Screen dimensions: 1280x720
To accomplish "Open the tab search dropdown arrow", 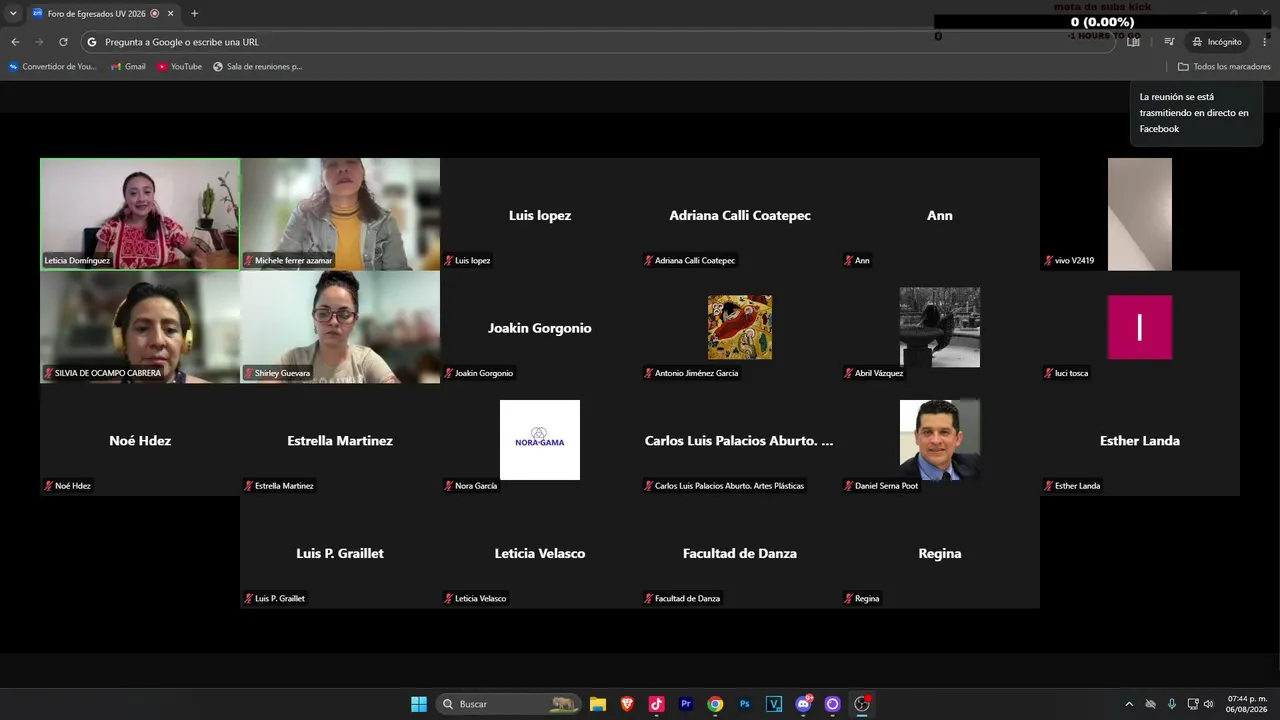I will [13, 13].
